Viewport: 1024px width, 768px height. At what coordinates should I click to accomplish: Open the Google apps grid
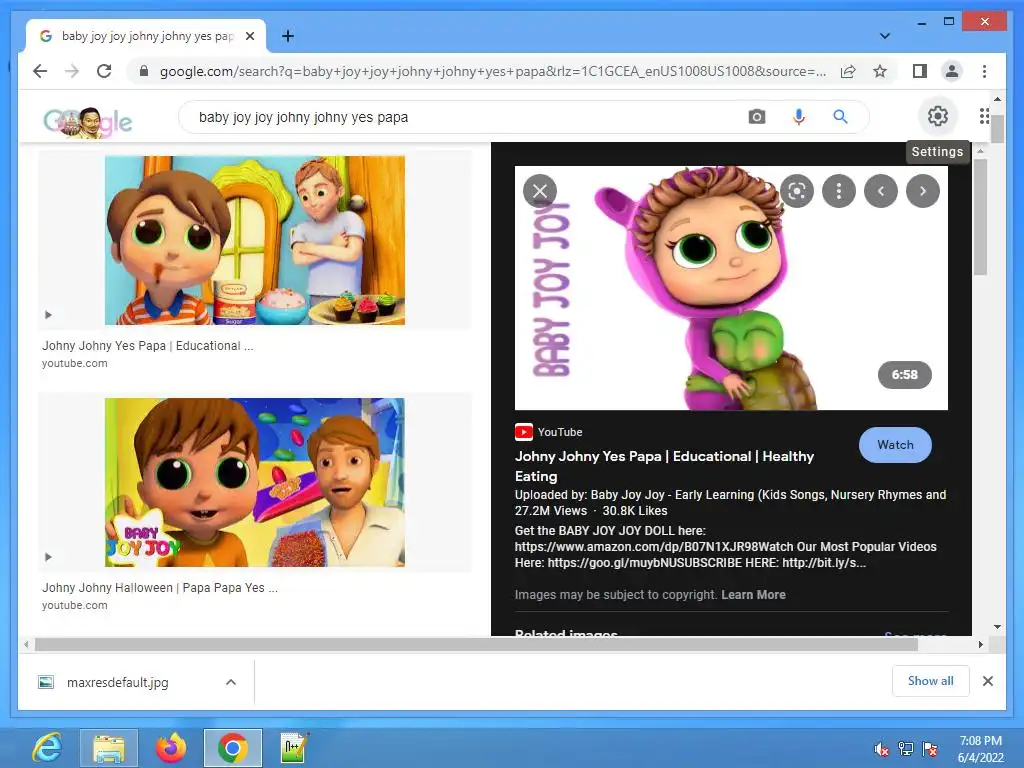tap(985, 116)
